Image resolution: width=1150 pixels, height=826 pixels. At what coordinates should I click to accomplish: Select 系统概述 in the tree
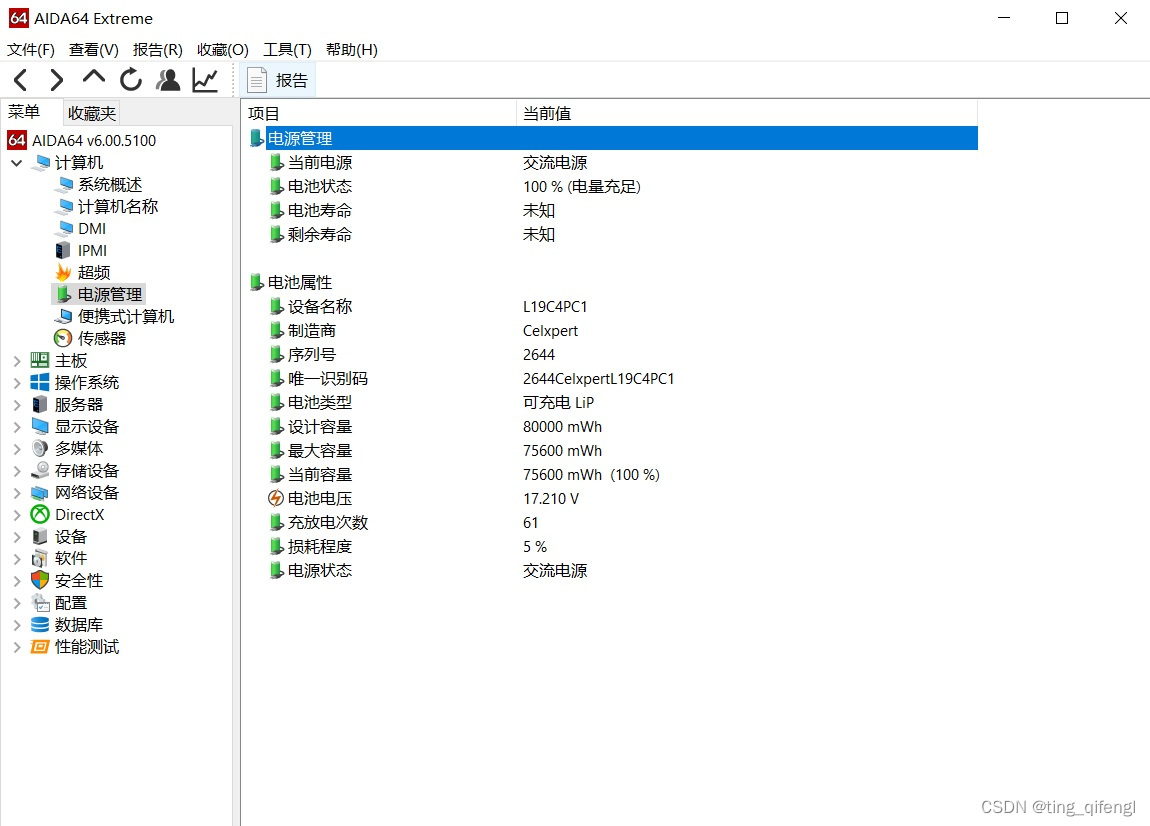[110, 185]
